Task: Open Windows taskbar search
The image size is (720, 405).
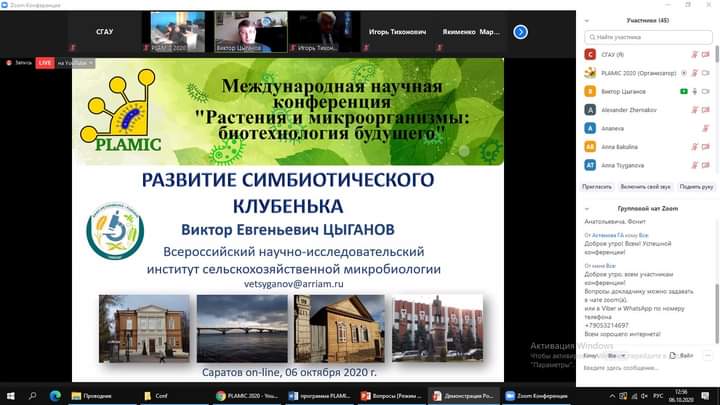Action: (x=32, y=395)
